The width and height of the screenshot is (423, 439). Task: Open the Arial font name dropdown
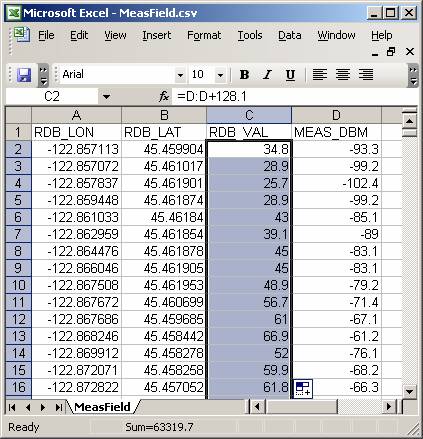coord(180,75)
